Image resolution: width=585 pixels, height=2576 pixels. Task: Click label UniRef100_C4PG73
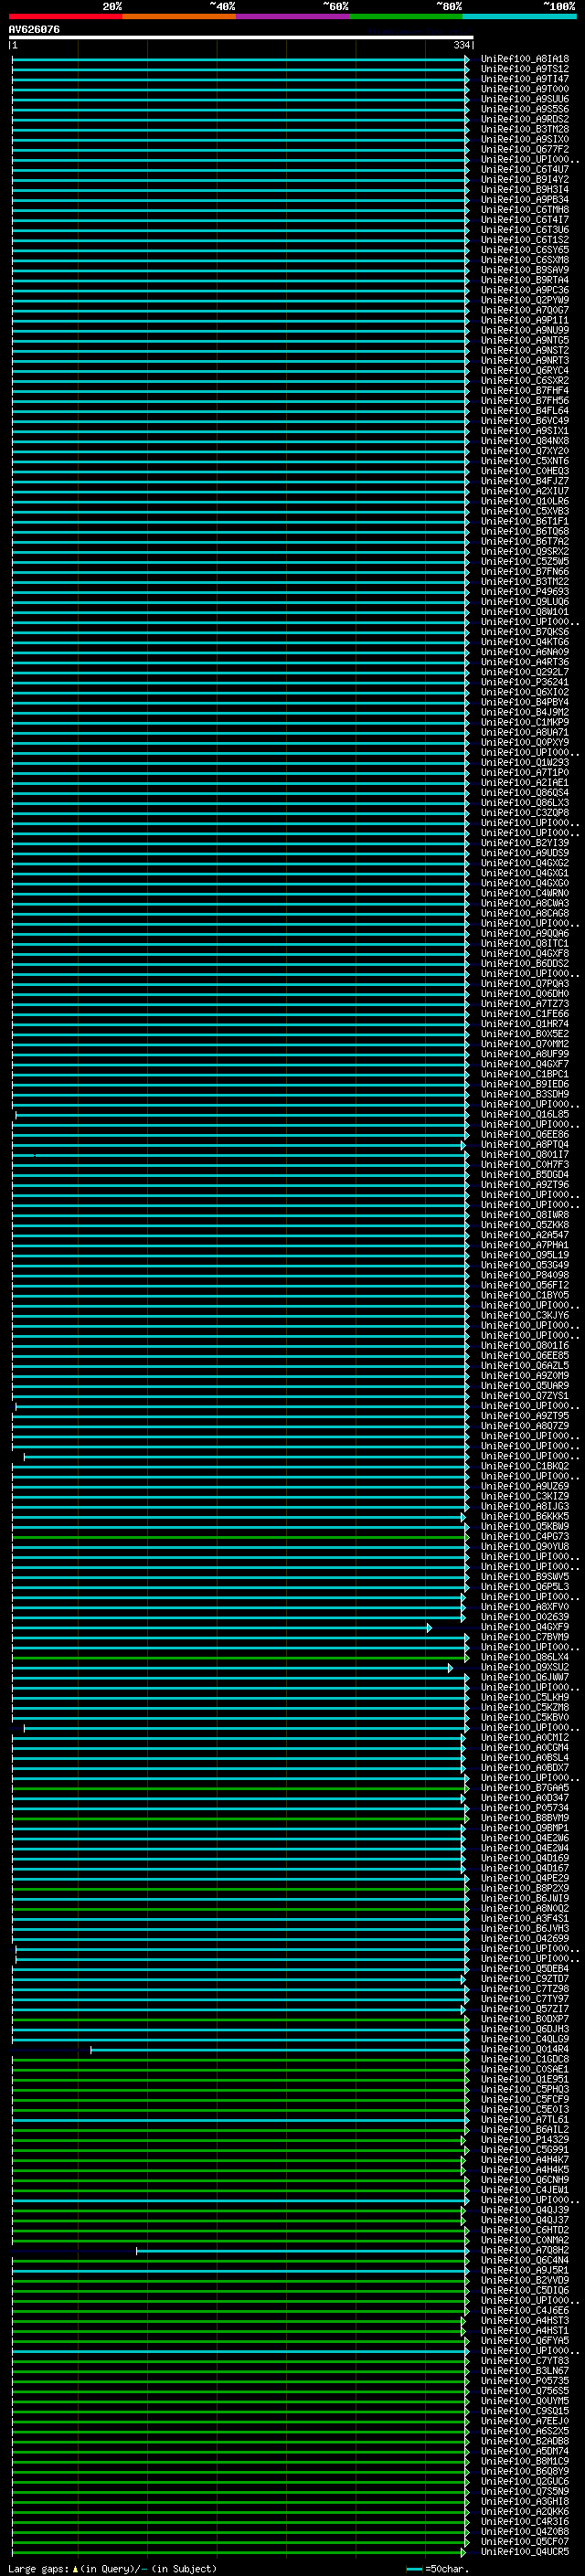tap(525, 1536)
